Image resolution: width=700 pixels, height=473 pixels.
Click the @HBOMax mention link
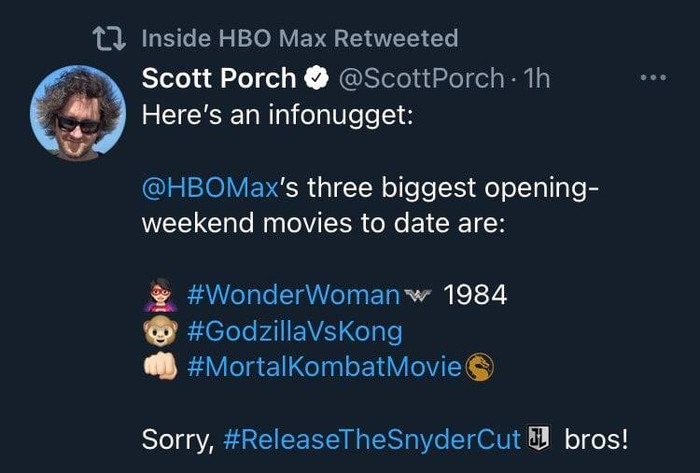click(210, 188)
